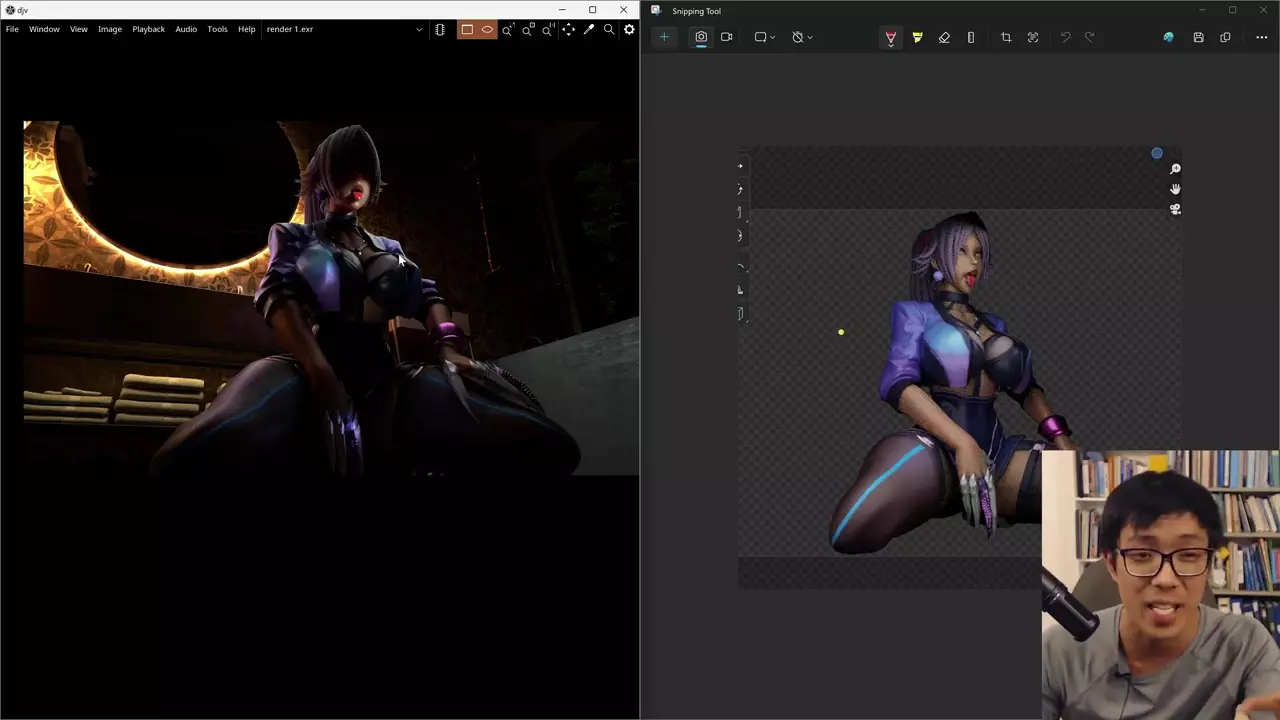Expand the snipping shape mode dropdown

pyautogui.click(x=765, y=37)
